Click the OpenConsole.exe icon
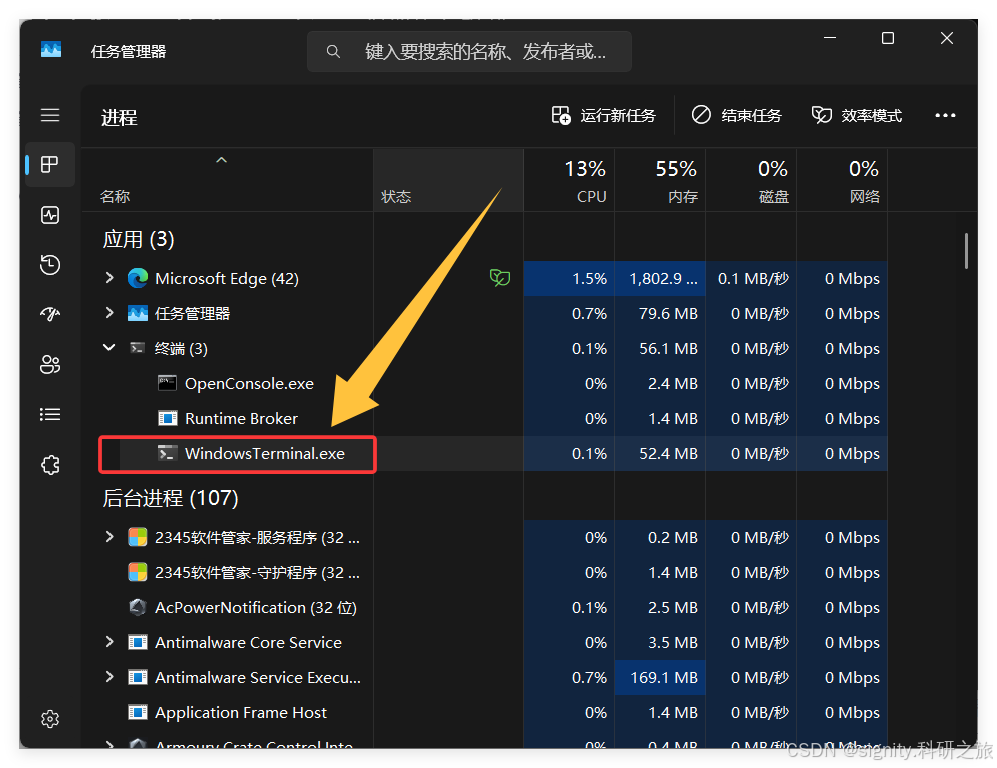The image size is (997, 768). click(167, 383)
